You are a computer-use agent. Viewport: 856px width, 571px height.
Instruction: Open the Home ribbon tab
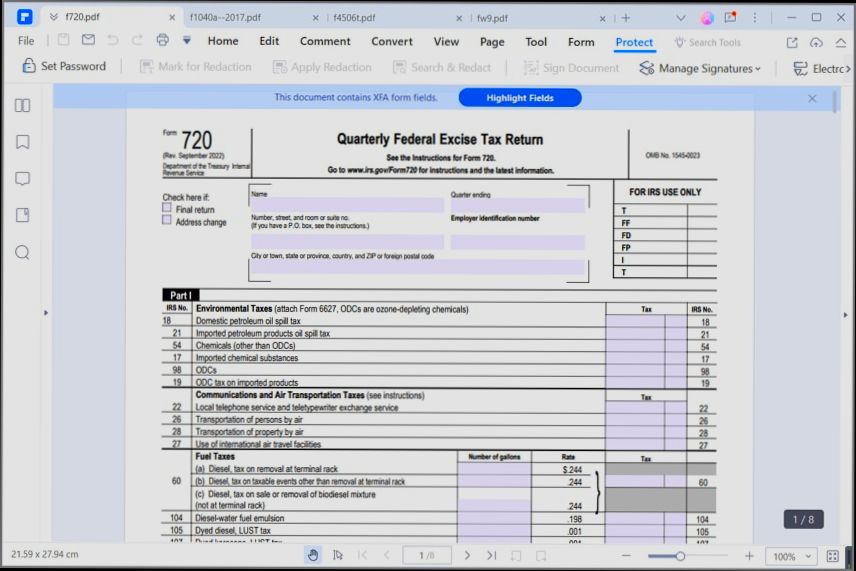point(223,41)
